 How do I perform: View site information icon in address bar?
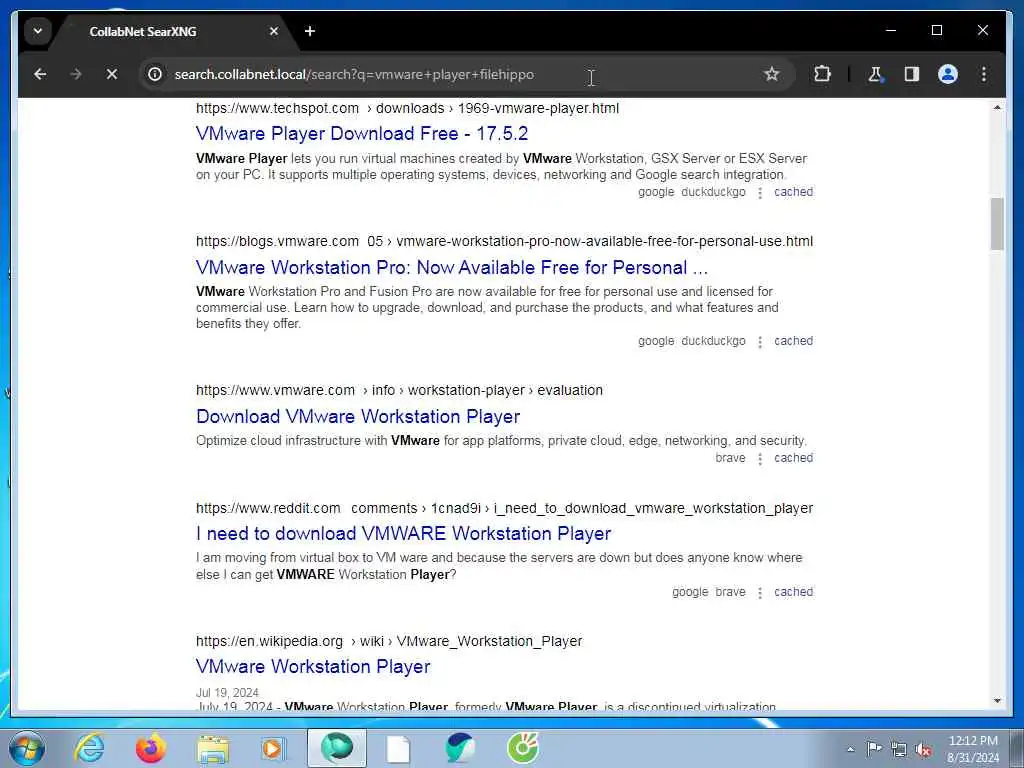click(155, 74)
